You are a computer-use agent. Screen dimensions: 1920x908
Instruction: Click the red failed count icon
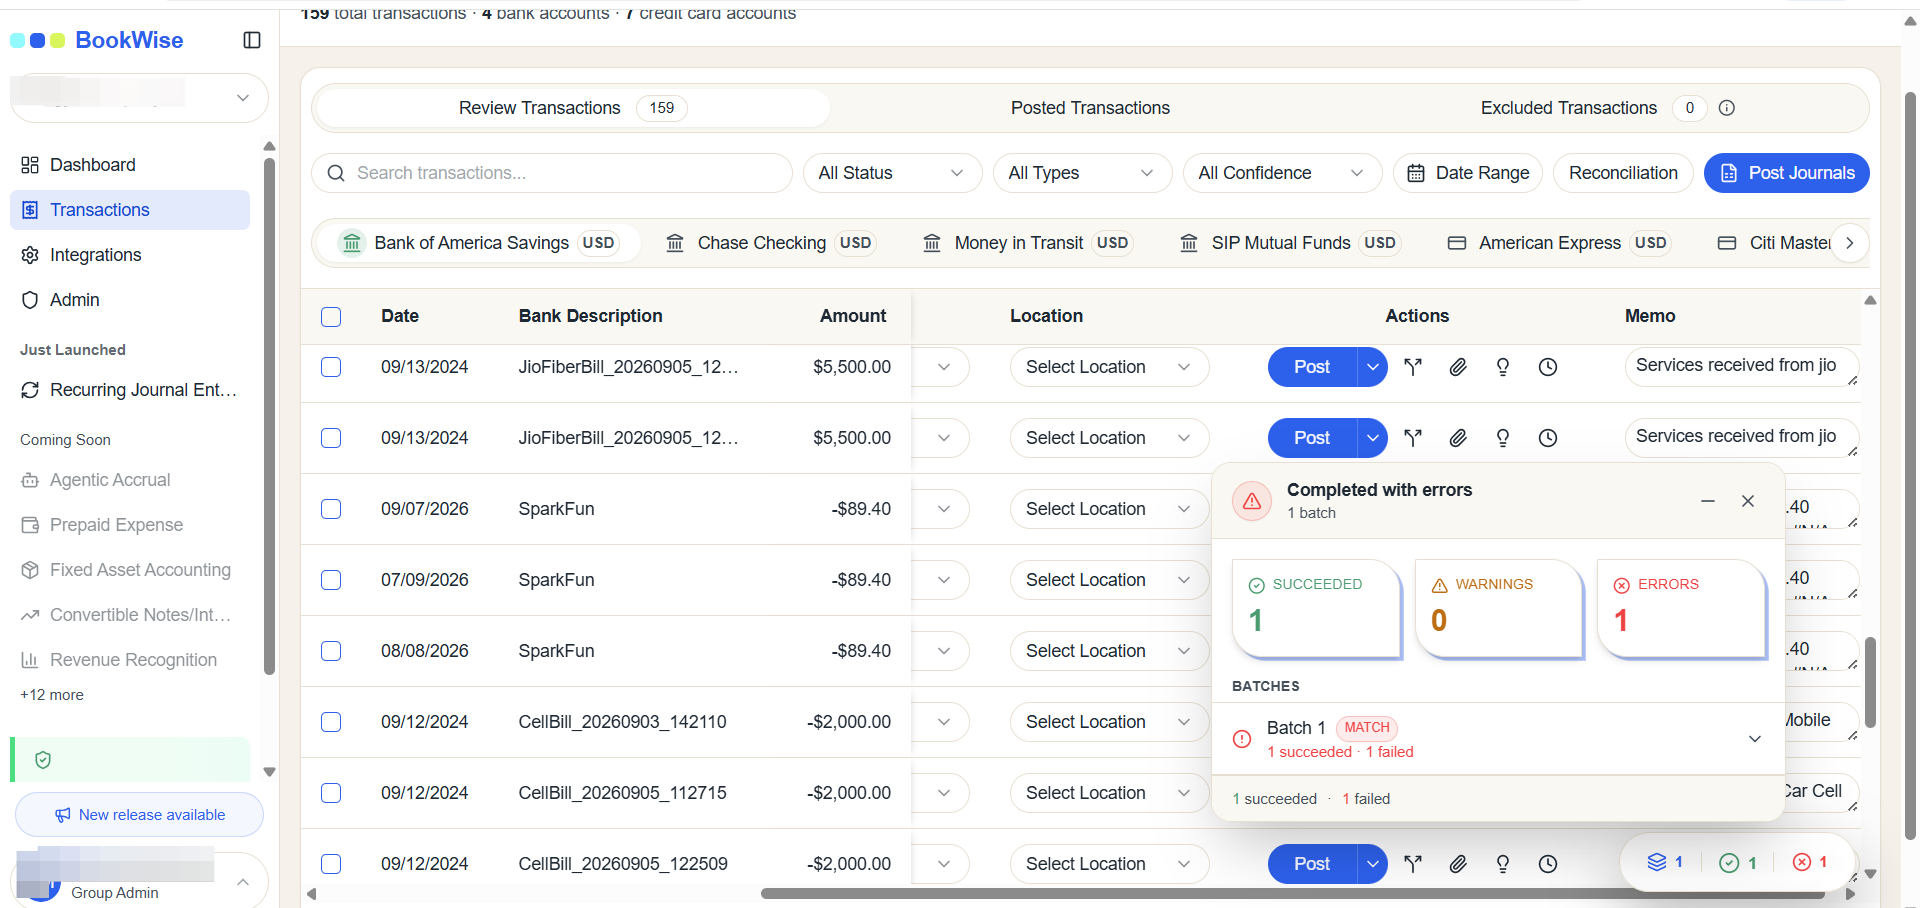coord(1810,862)
